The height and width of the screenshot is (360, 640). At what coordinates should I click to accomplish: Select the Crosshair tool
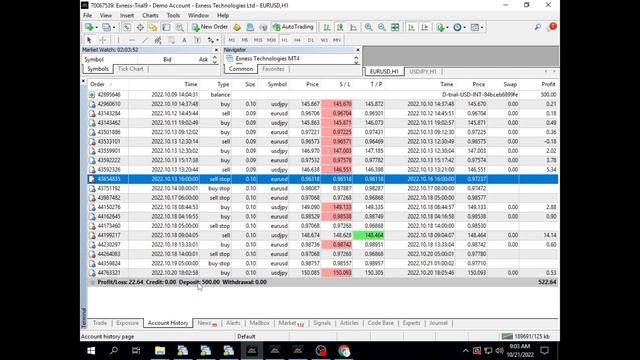click(102, 40)
